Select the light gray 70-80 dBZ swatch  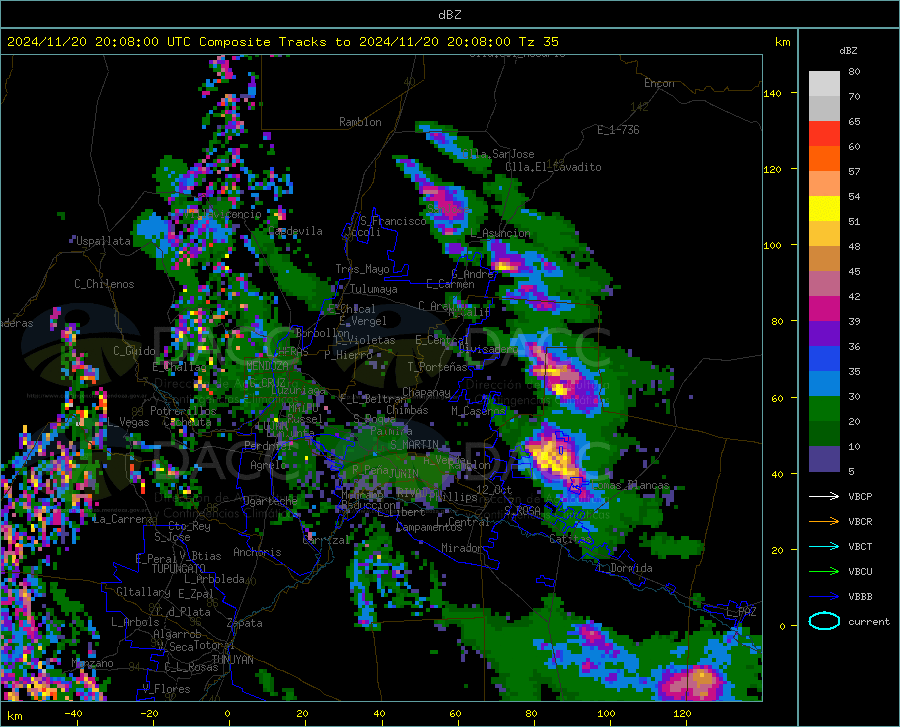point(824,84)
